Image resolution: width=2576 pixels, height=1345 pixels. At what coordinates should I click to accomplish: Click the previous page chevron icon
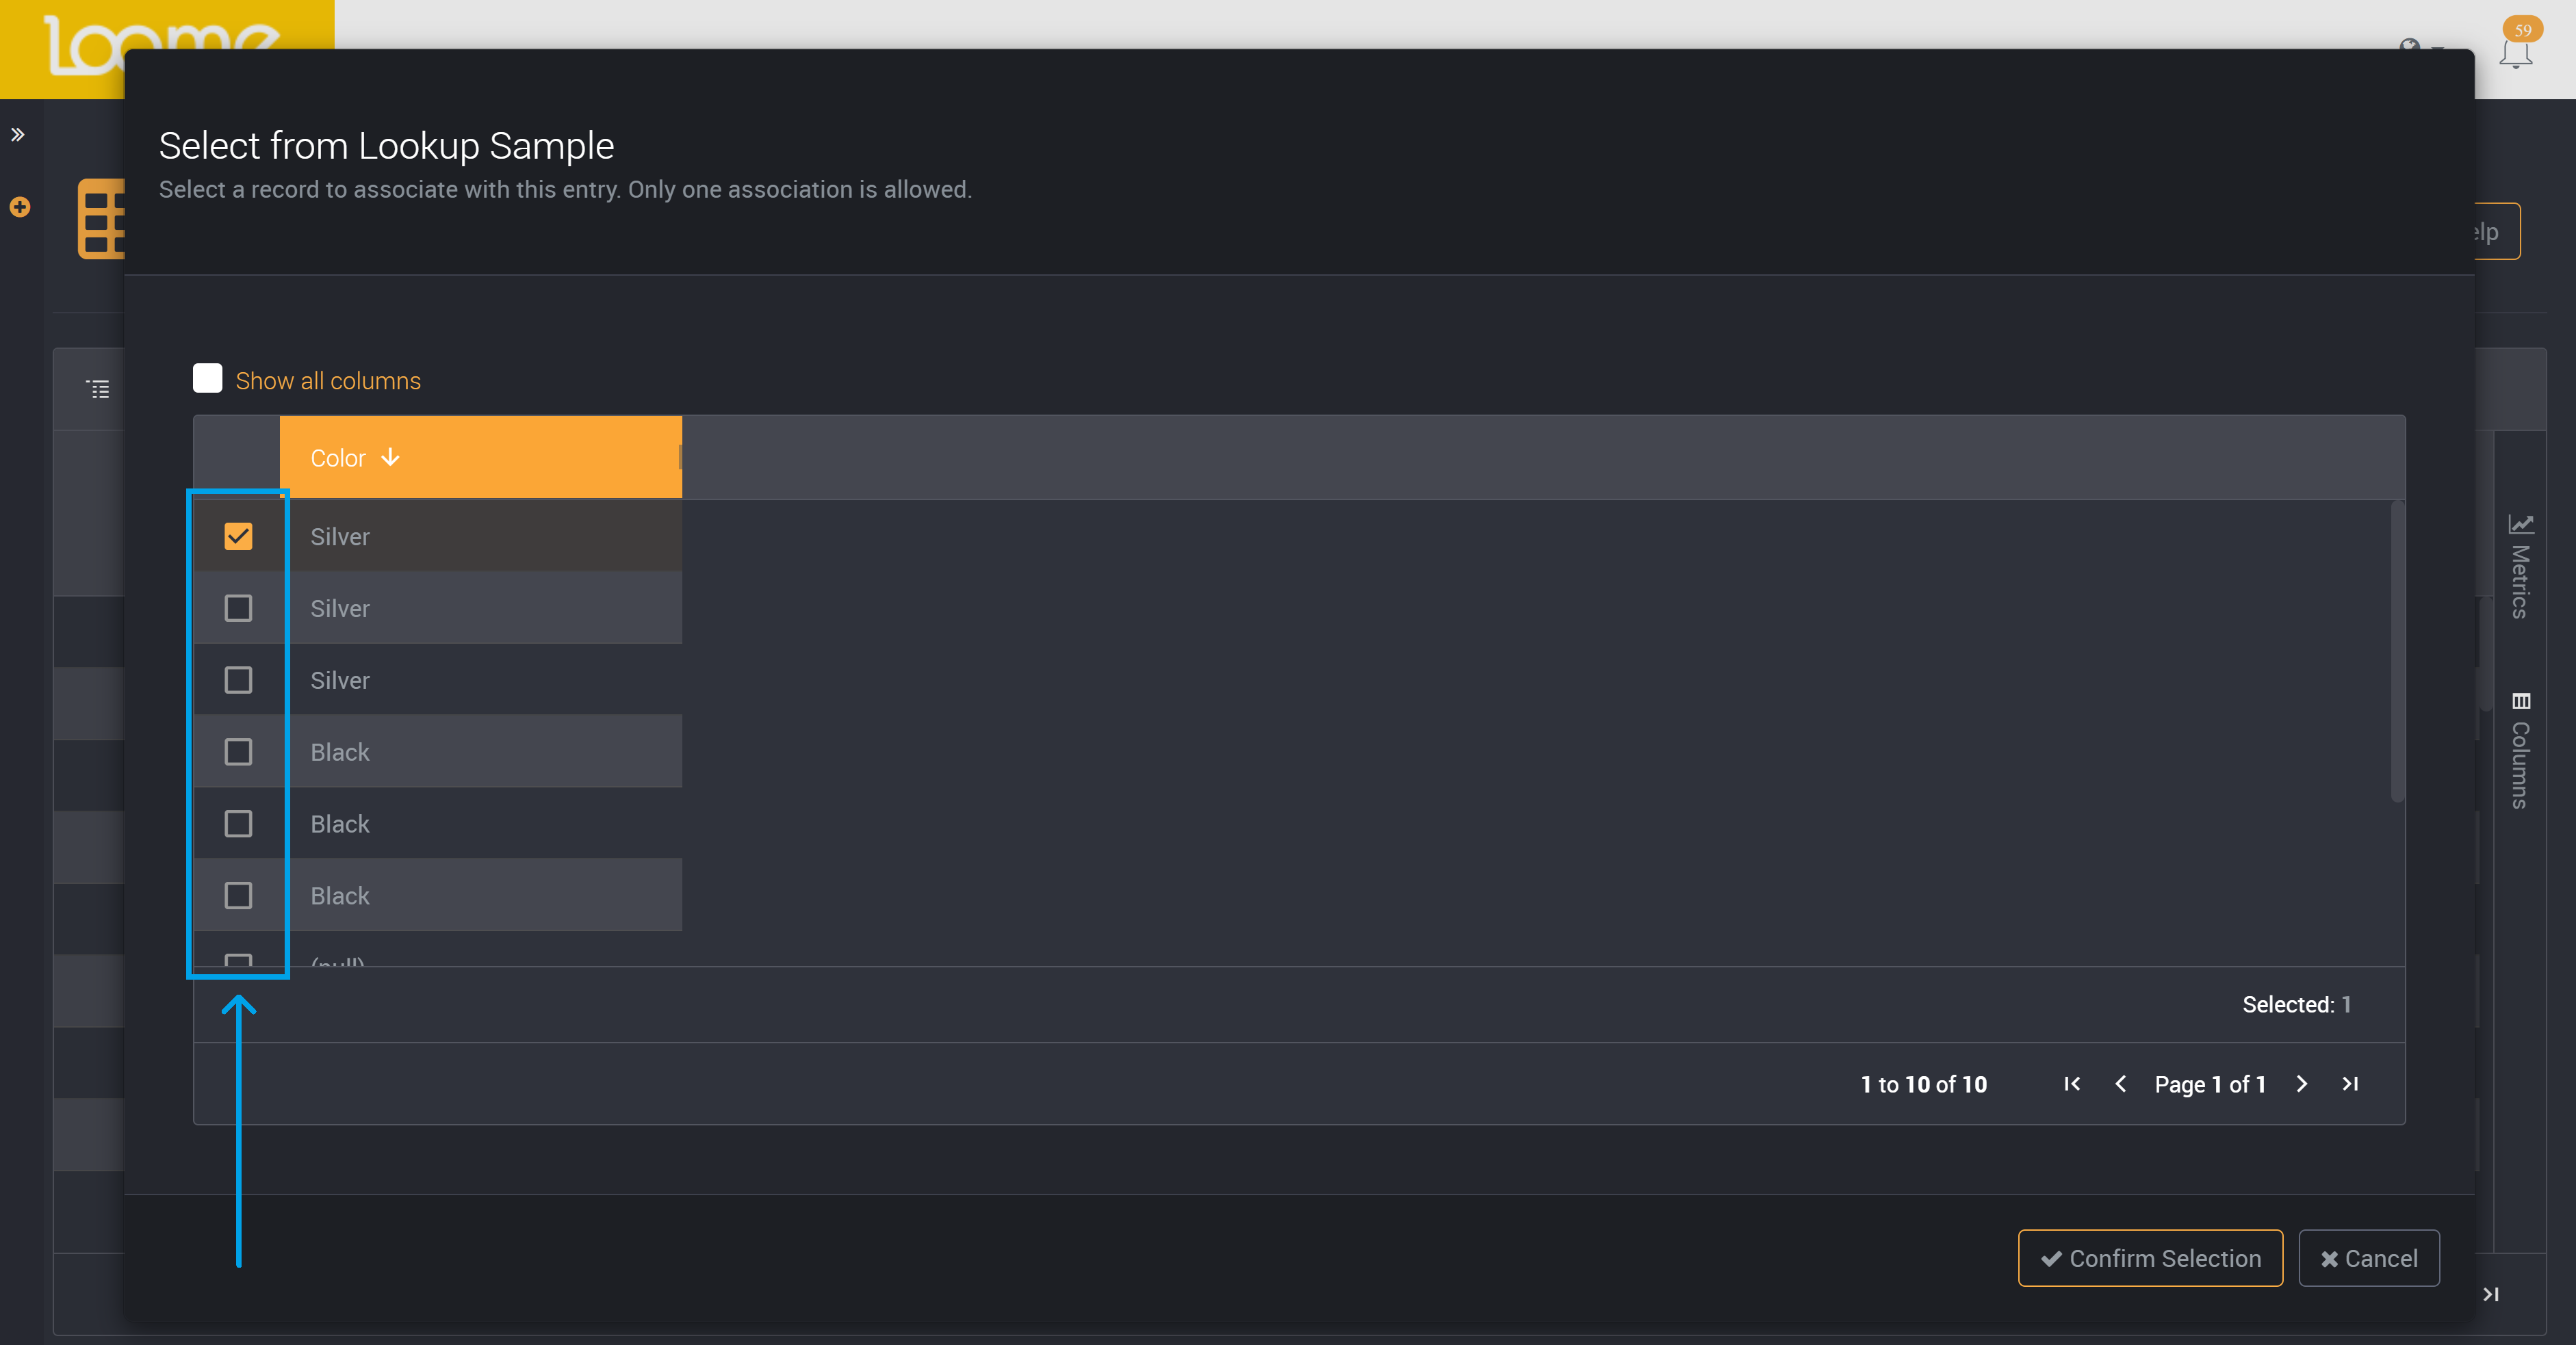(2121, 1084)
